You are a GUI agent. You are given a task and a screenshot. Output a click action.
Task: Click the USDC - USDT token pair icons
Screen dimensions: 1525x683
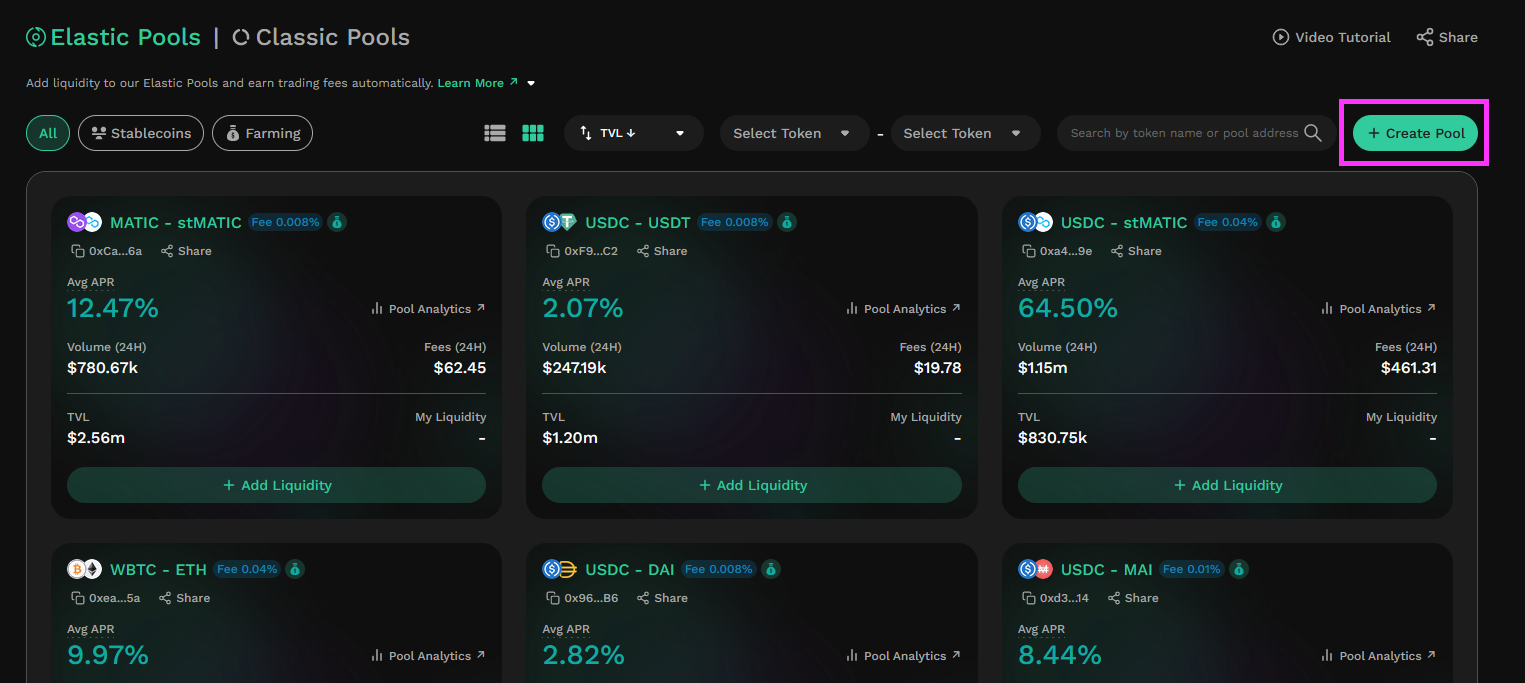(560, 222)
